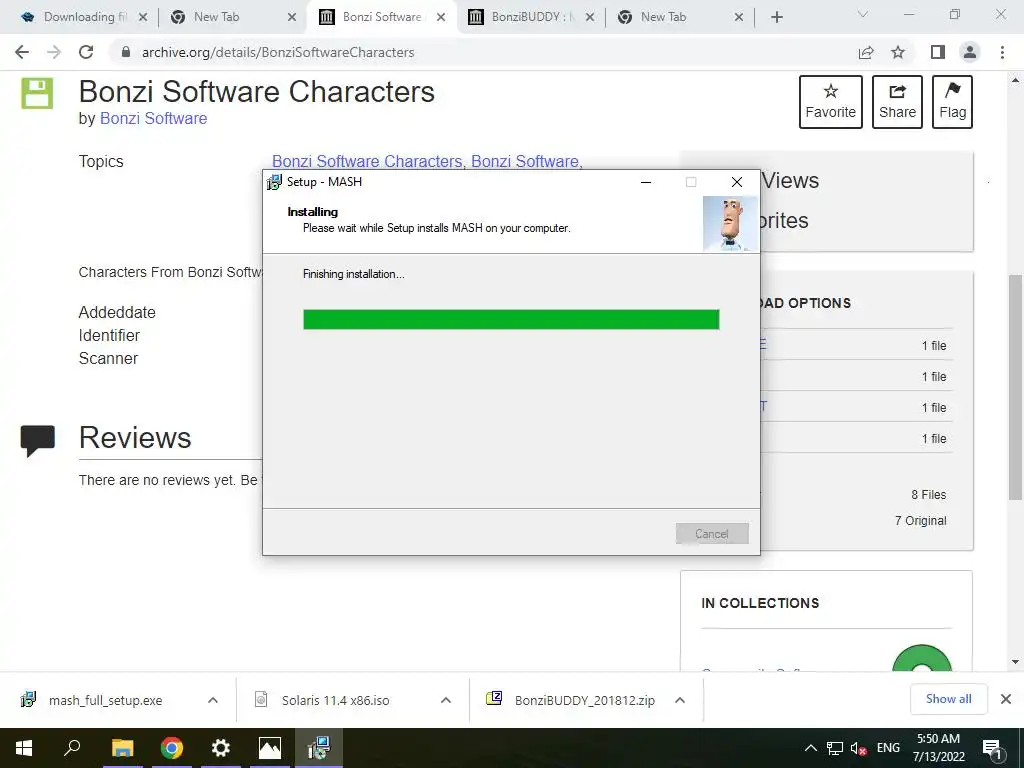The height and width of the screenshot is (768, 1024).
Task: Click the Cancel button in Setup
Action: click(x=712, y=534)
